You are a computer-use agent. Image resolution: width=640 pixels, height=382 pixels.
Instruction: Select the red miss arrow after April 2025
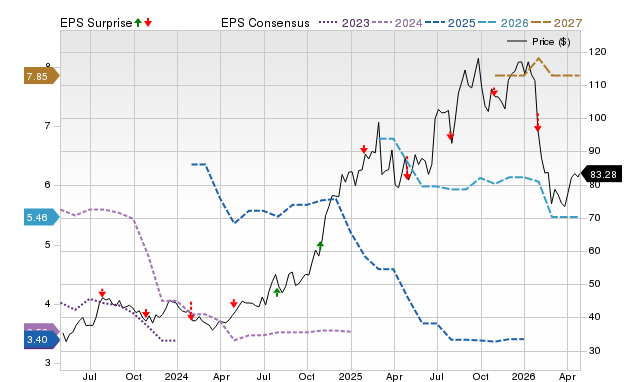407,168
